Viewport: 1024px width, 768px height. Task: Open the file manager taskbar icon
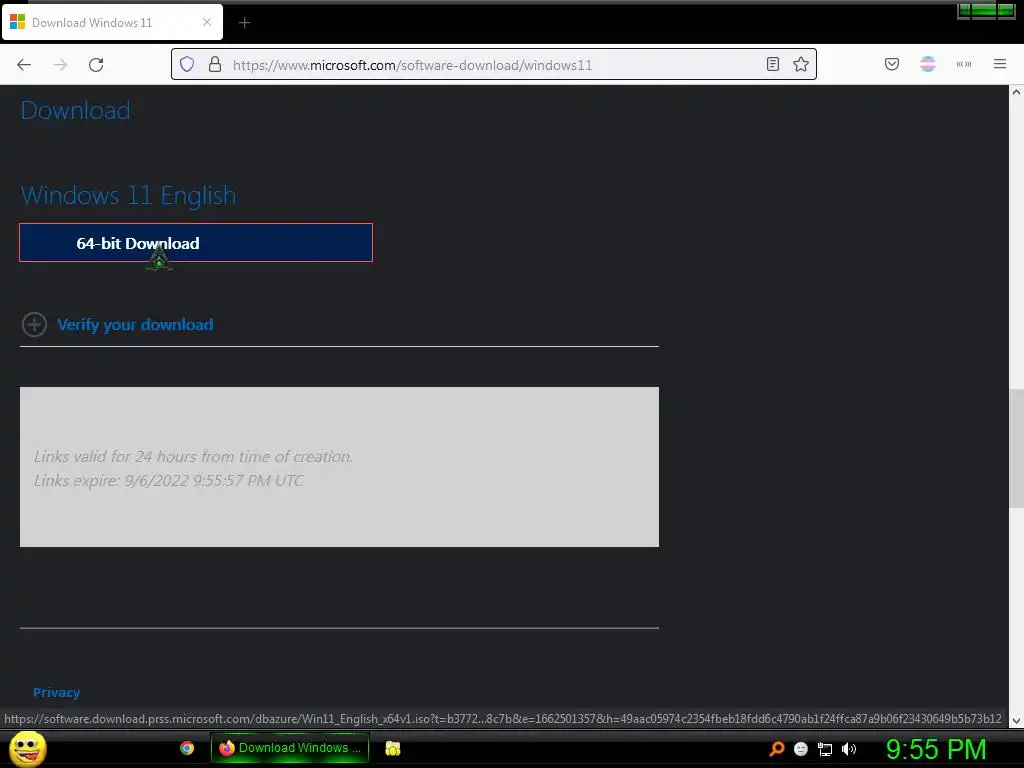pos(392,748)
